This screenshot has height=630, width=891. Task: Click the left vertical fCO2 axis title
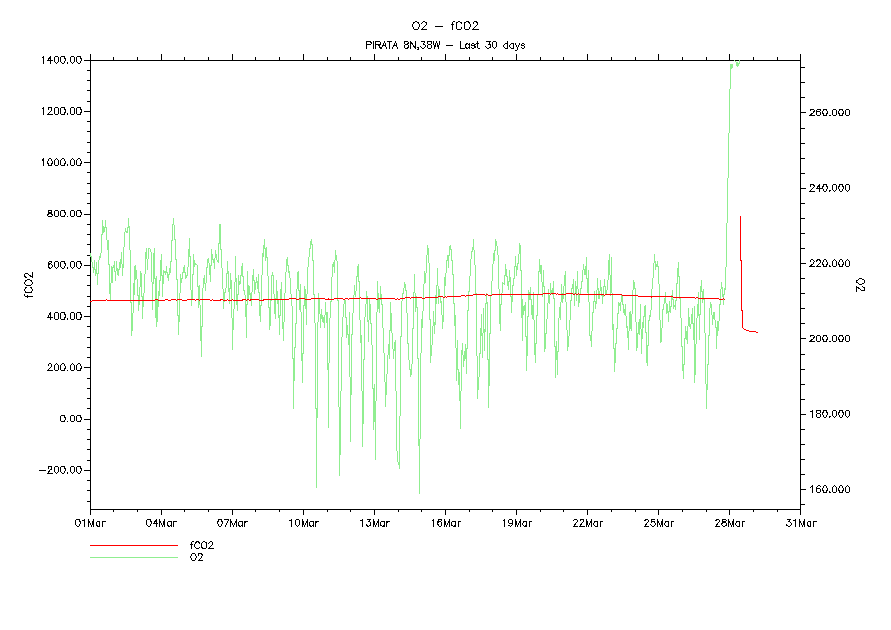pos(29,285)
